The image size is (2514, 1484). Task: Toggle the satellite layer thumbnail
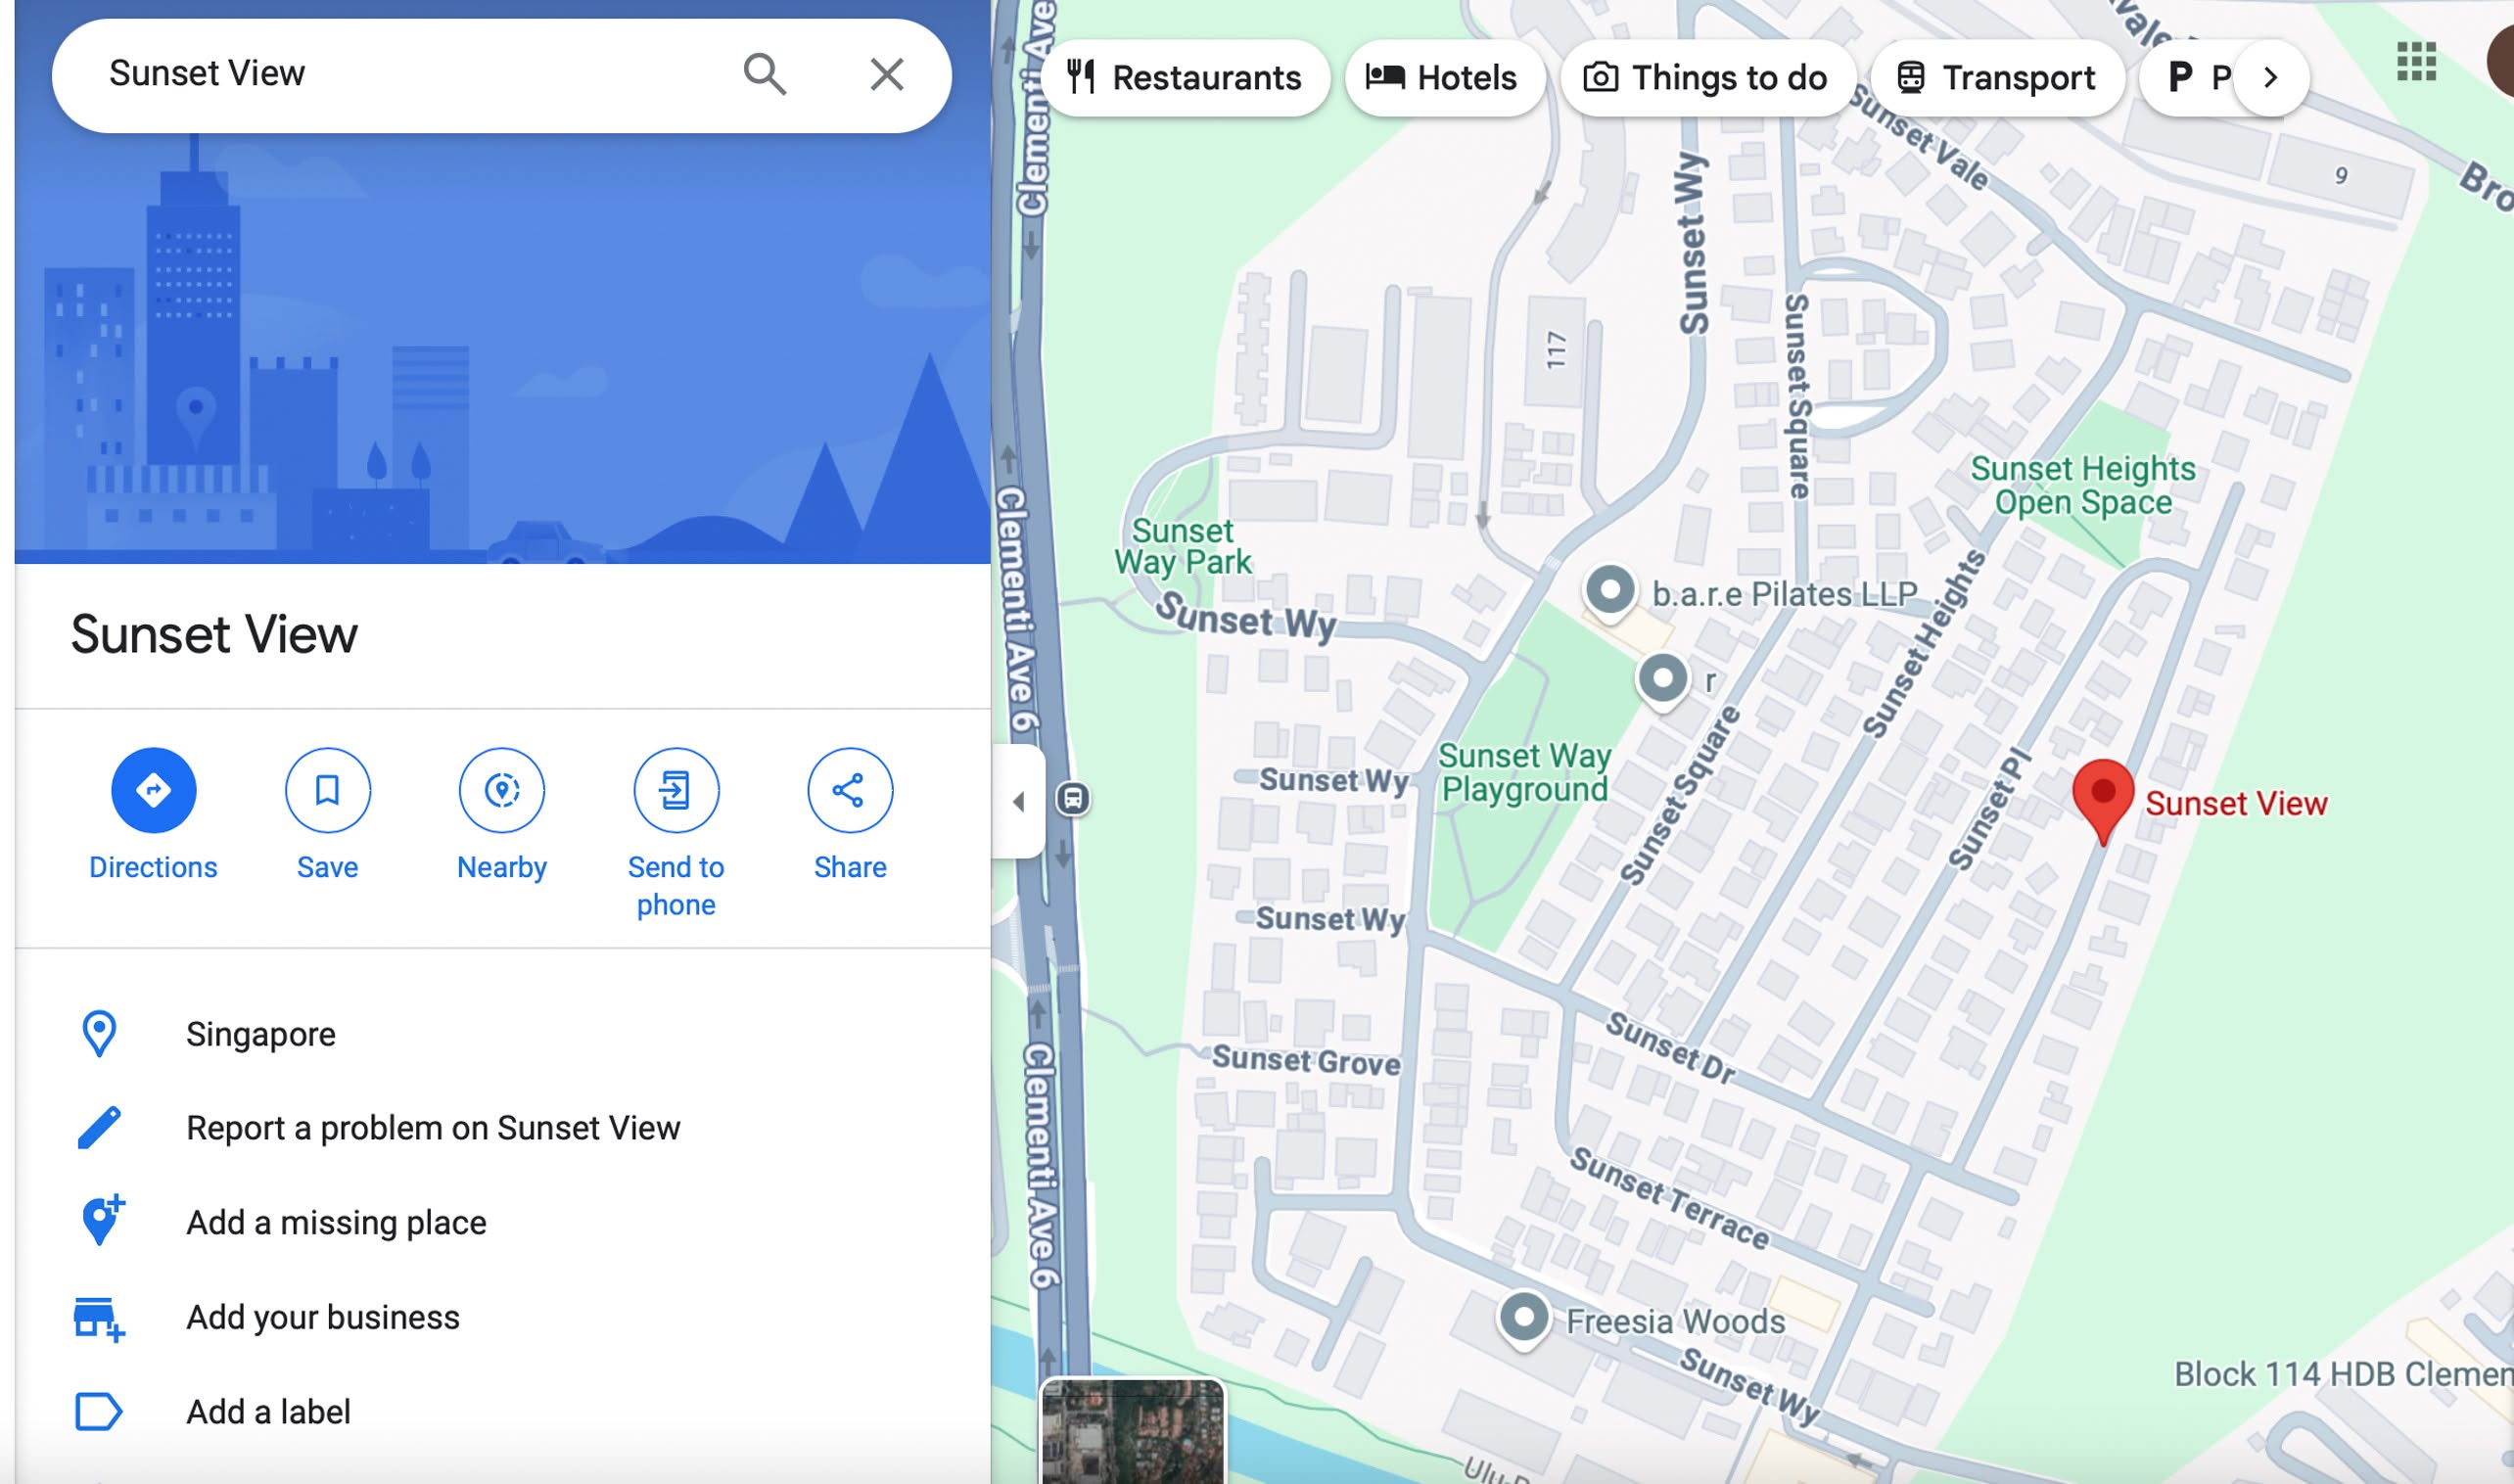point(1132,1431)
